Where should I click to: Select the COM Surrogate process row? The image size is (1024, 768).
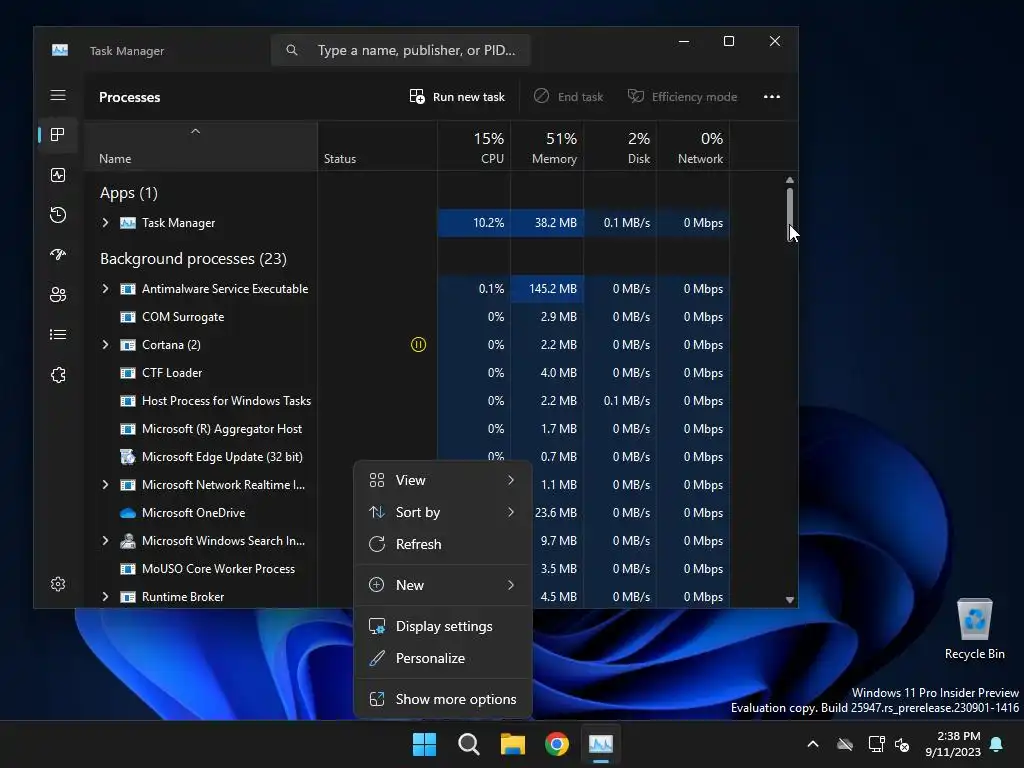click(407, 317)
